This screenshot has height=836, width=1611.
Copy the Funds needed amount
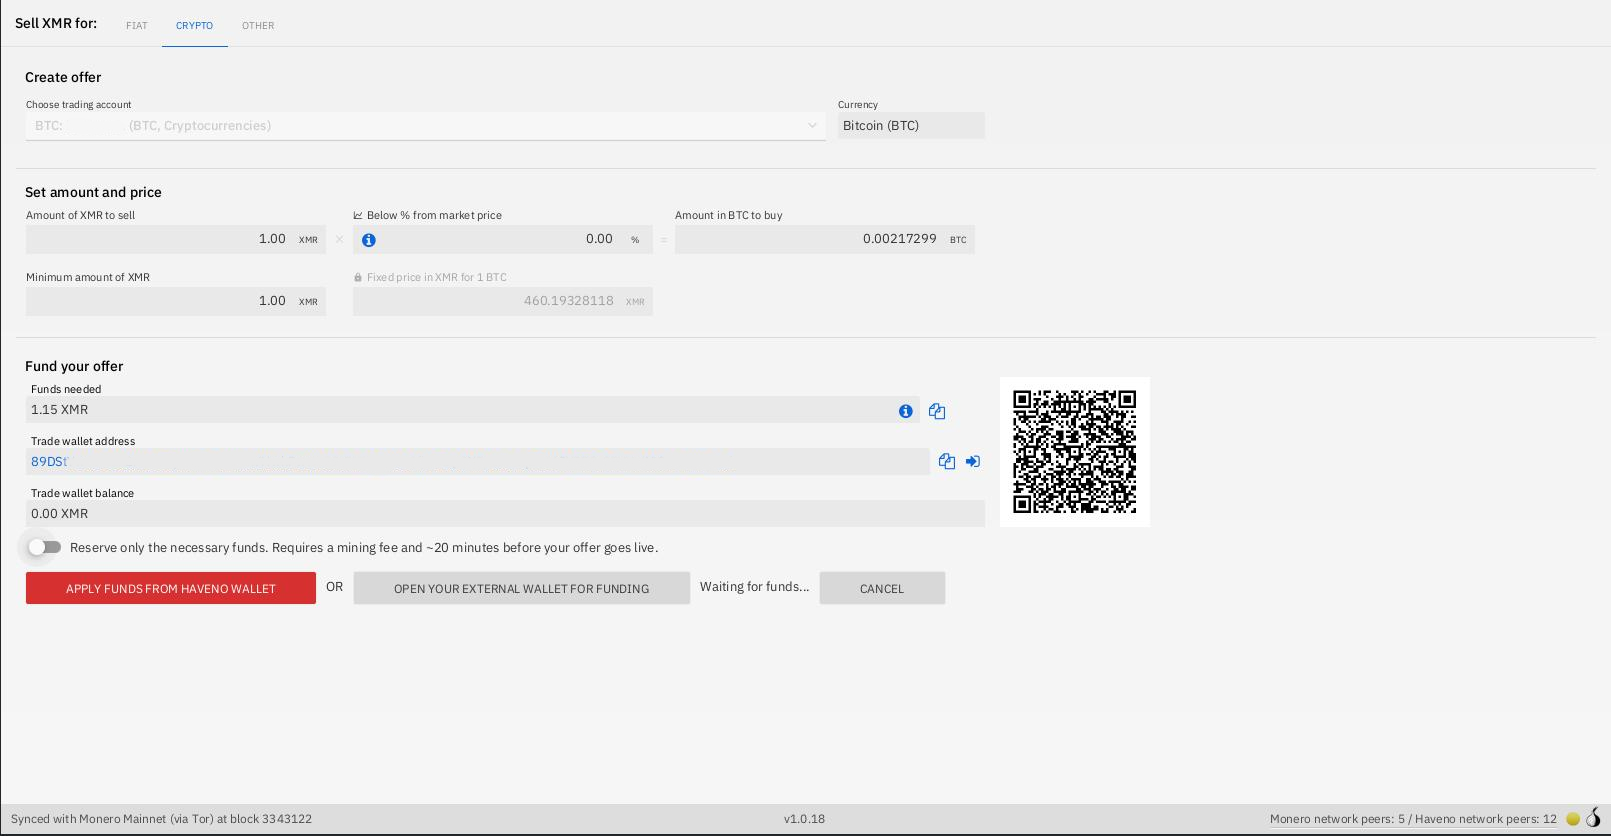point(937,411)
